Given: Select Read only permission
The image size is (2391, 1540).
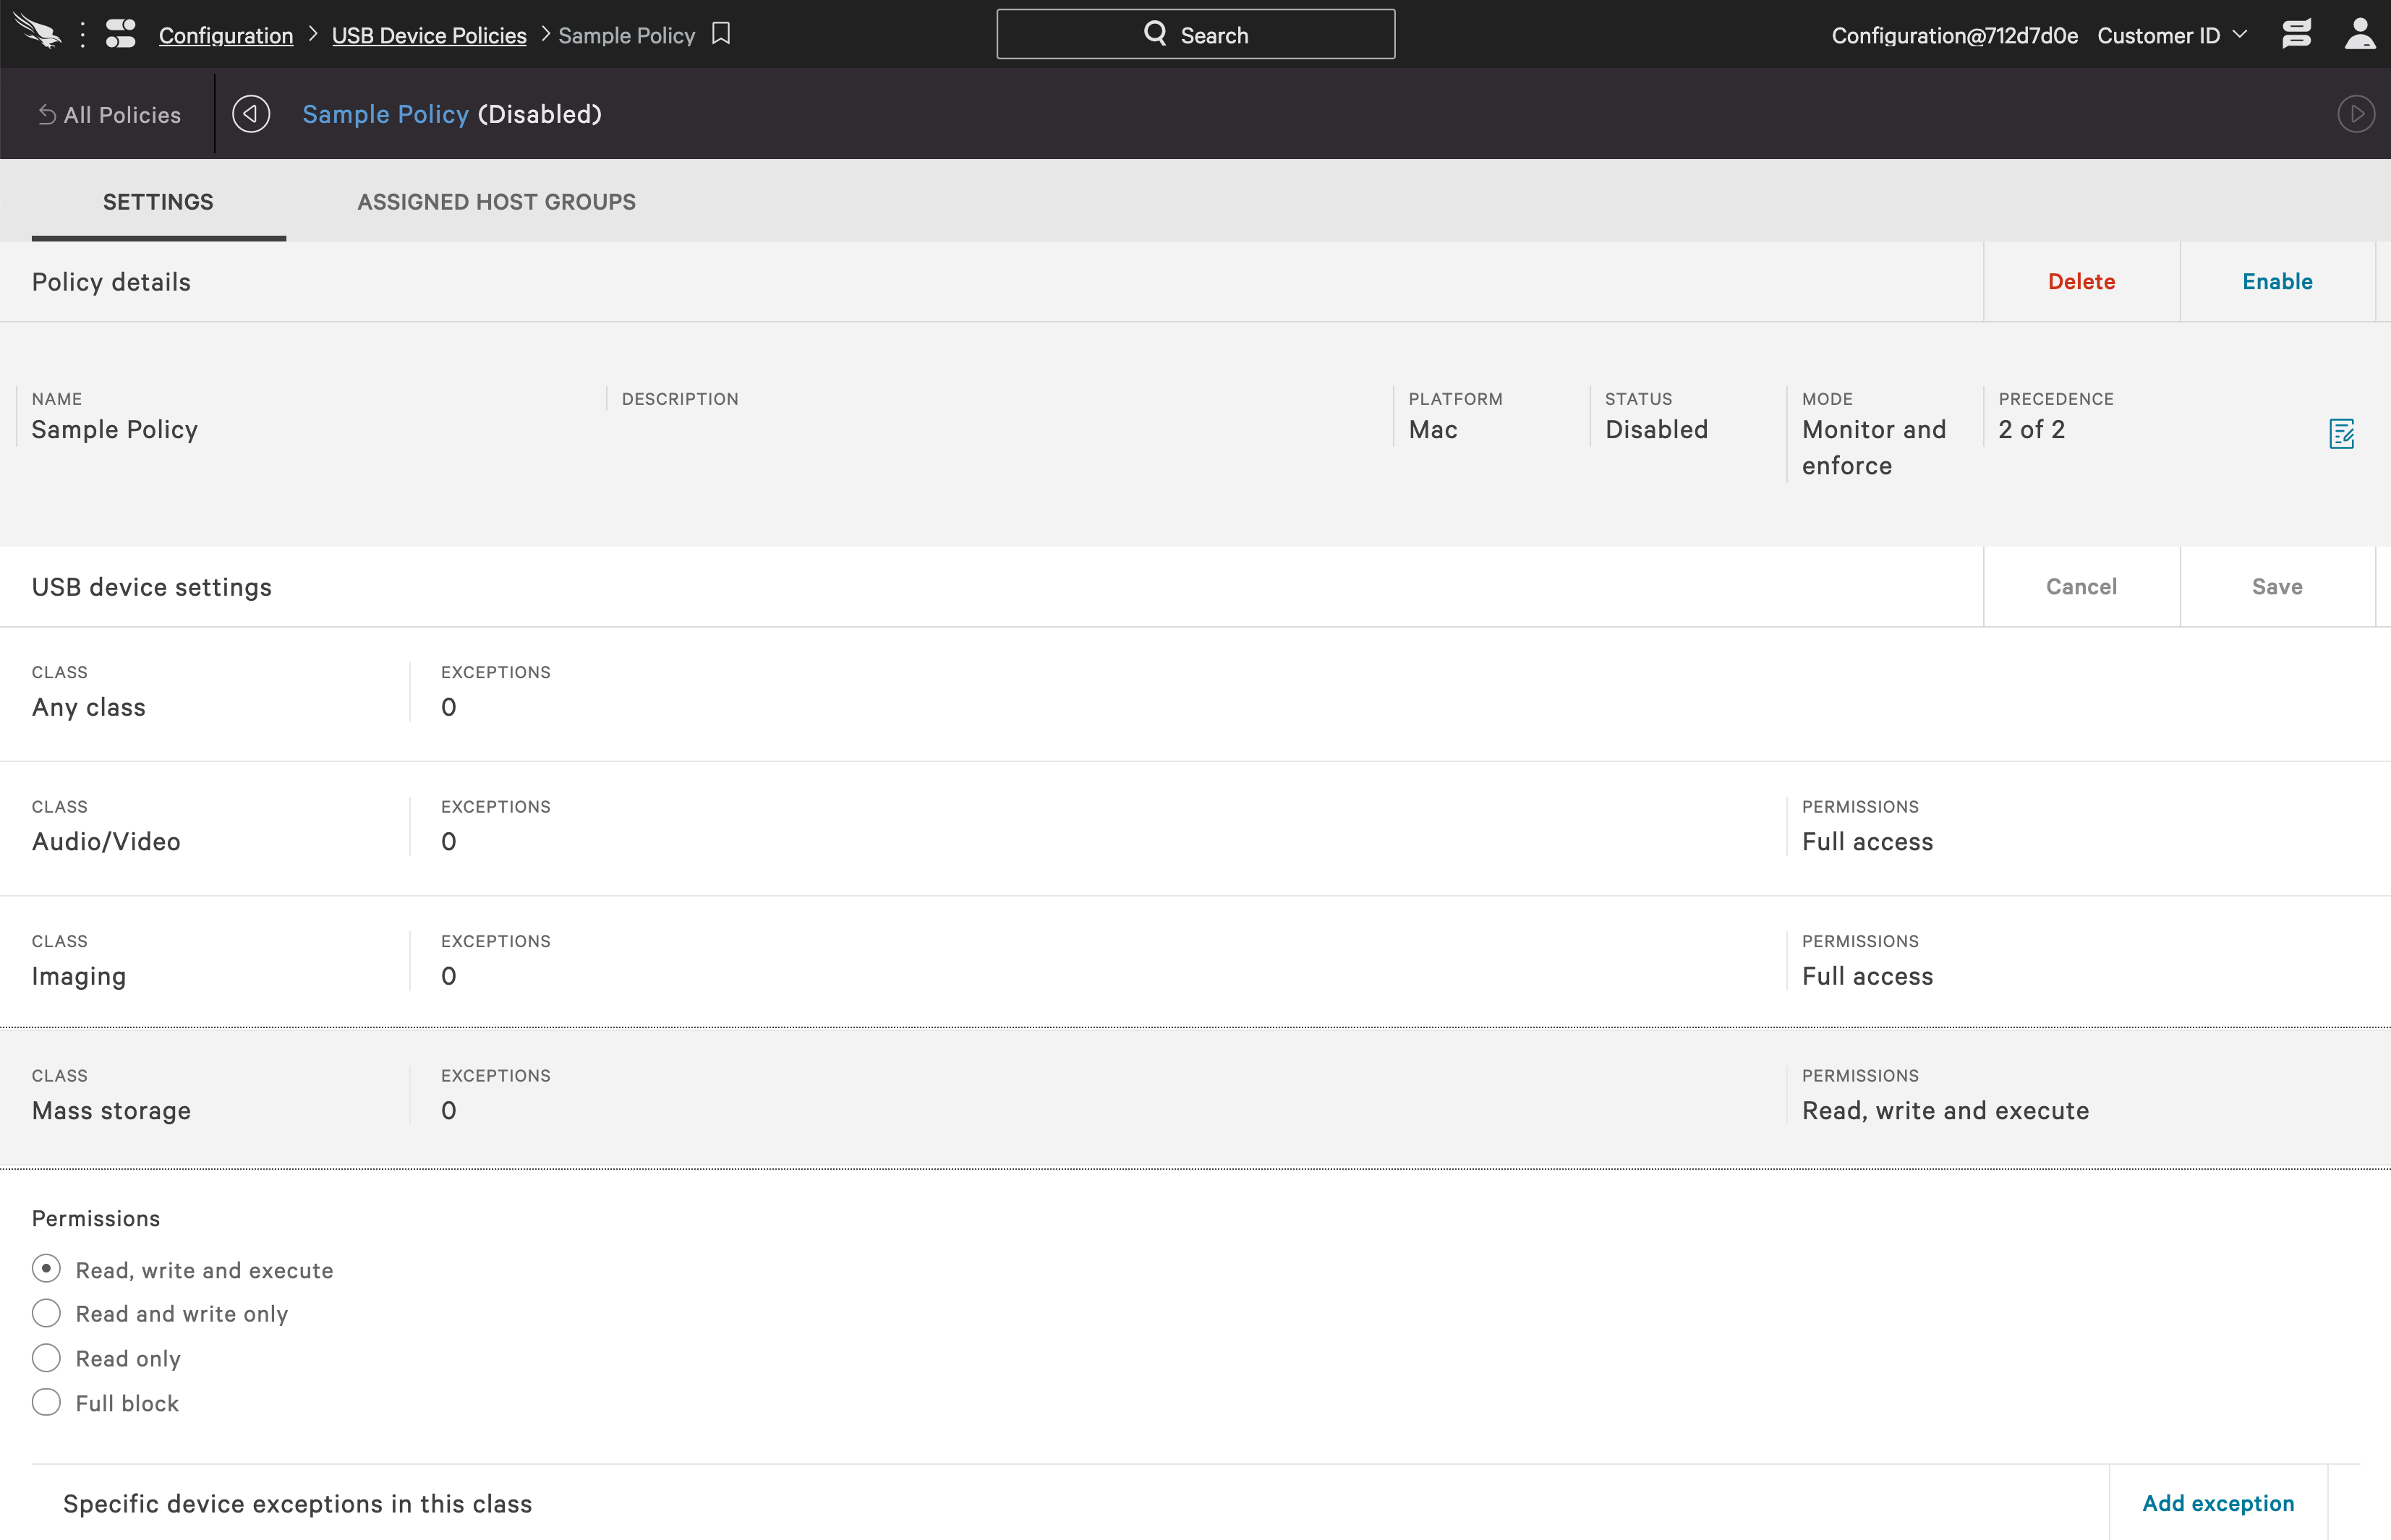Looking at the screenshot, I should [46, 1358].
